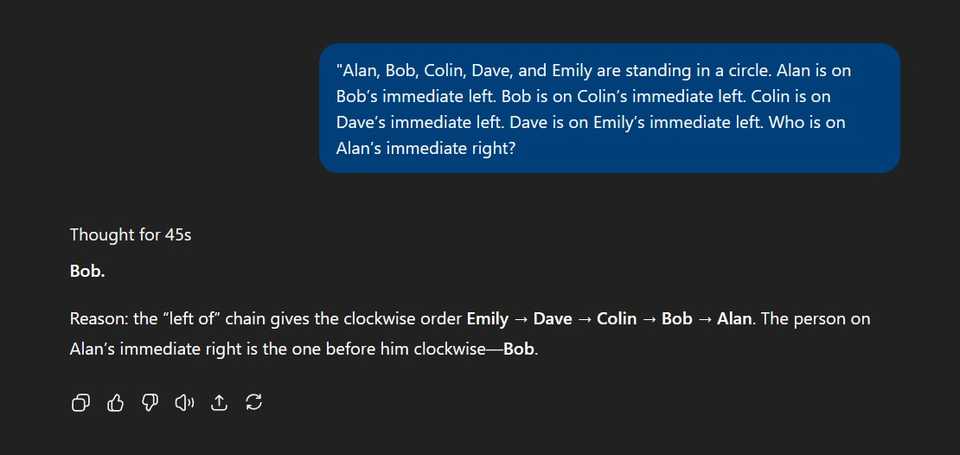Select the blue user message bubble

(609, 108)
